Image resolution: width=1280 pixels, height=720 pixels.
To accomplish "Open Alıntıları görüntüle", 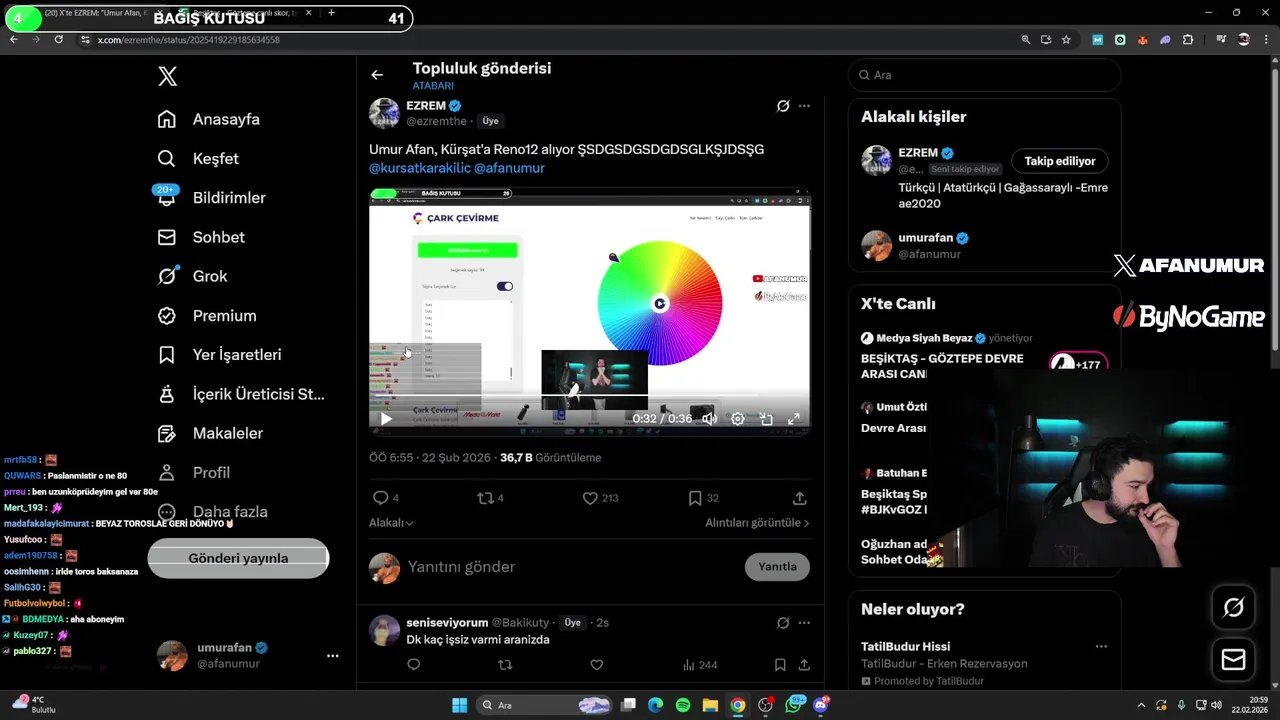I will coord(757,522).
